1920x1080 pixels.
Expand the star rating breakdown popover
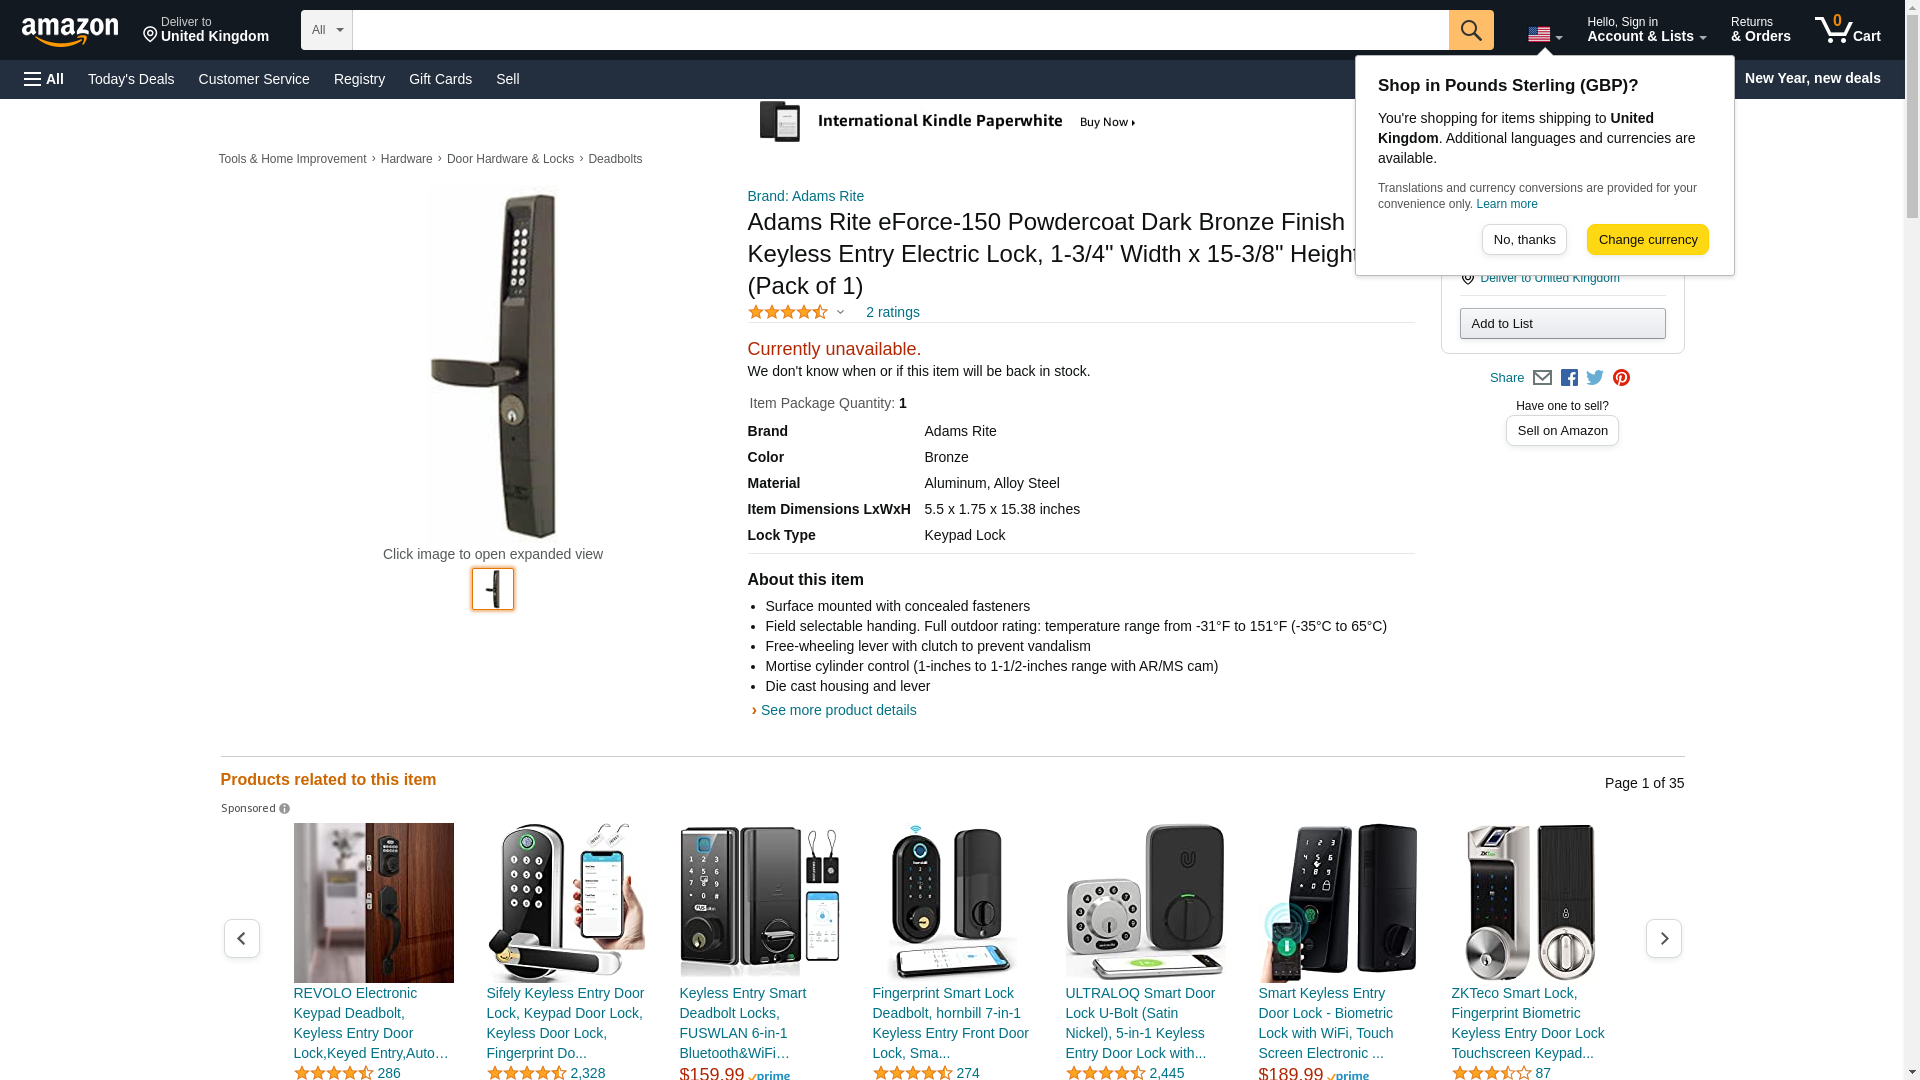coord(840,312)
